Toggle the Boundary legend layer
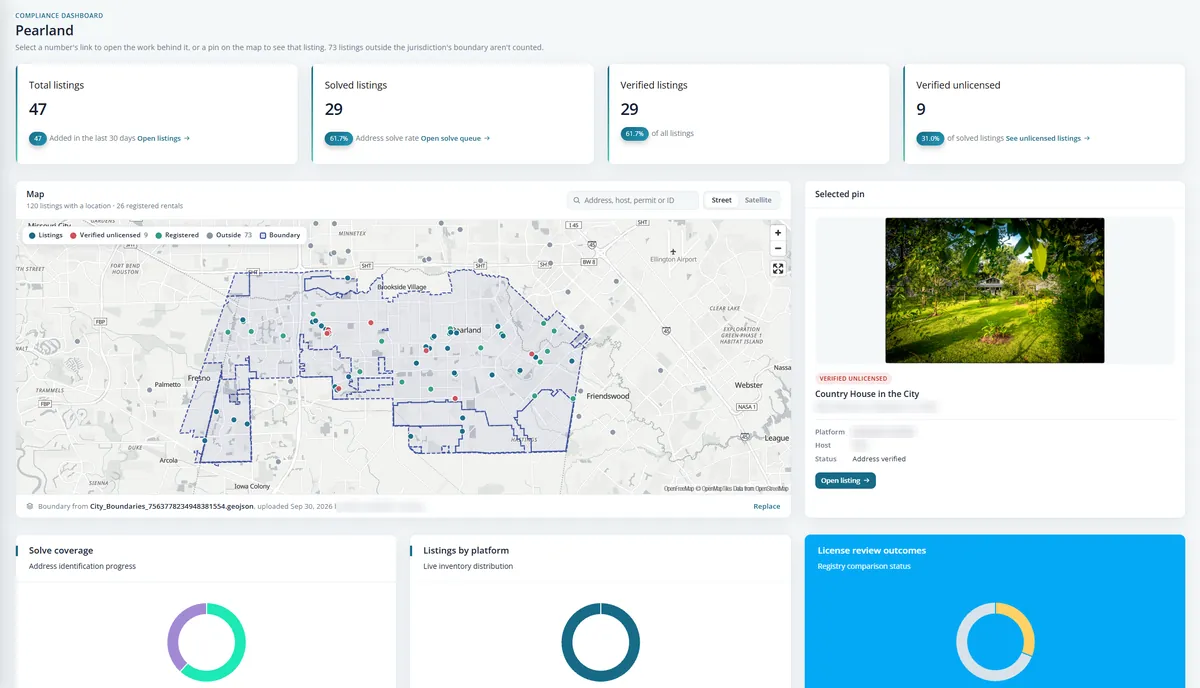 pos(279,235)
